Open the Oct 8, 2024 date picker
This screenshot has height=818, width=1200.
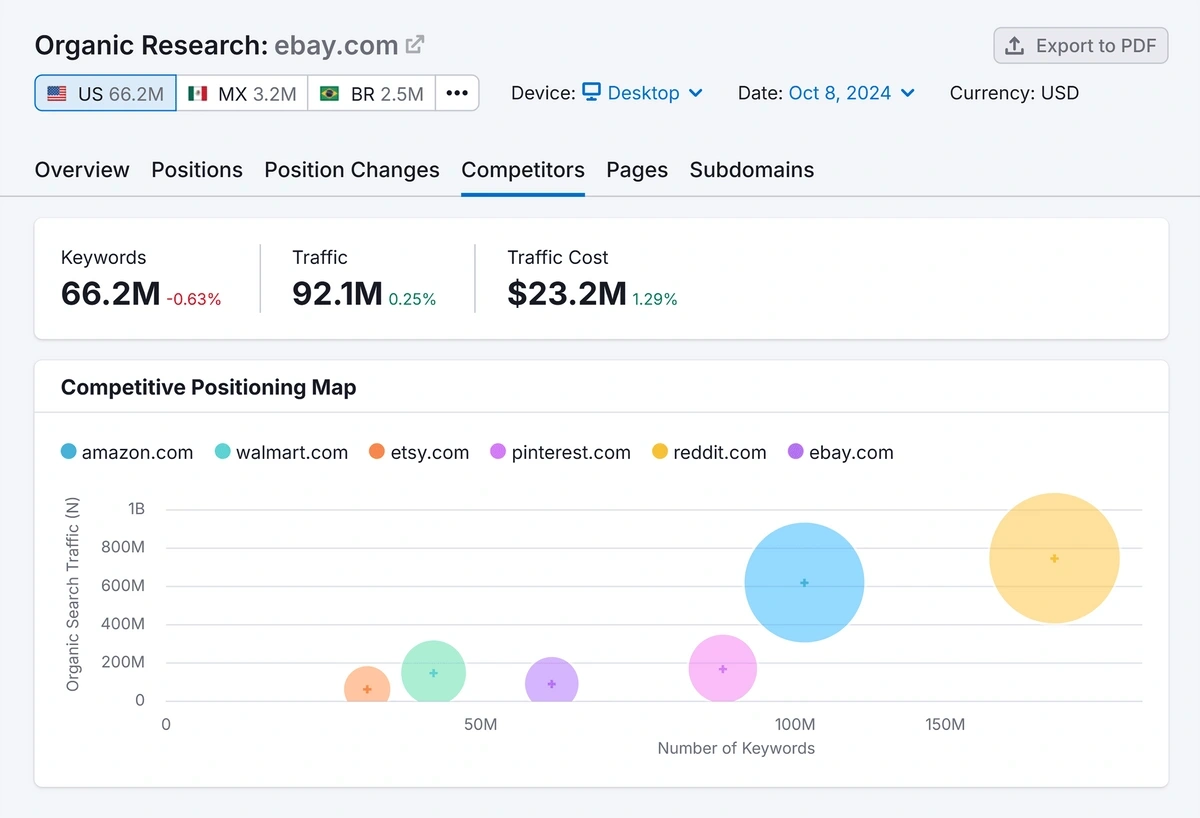(851, 93)
